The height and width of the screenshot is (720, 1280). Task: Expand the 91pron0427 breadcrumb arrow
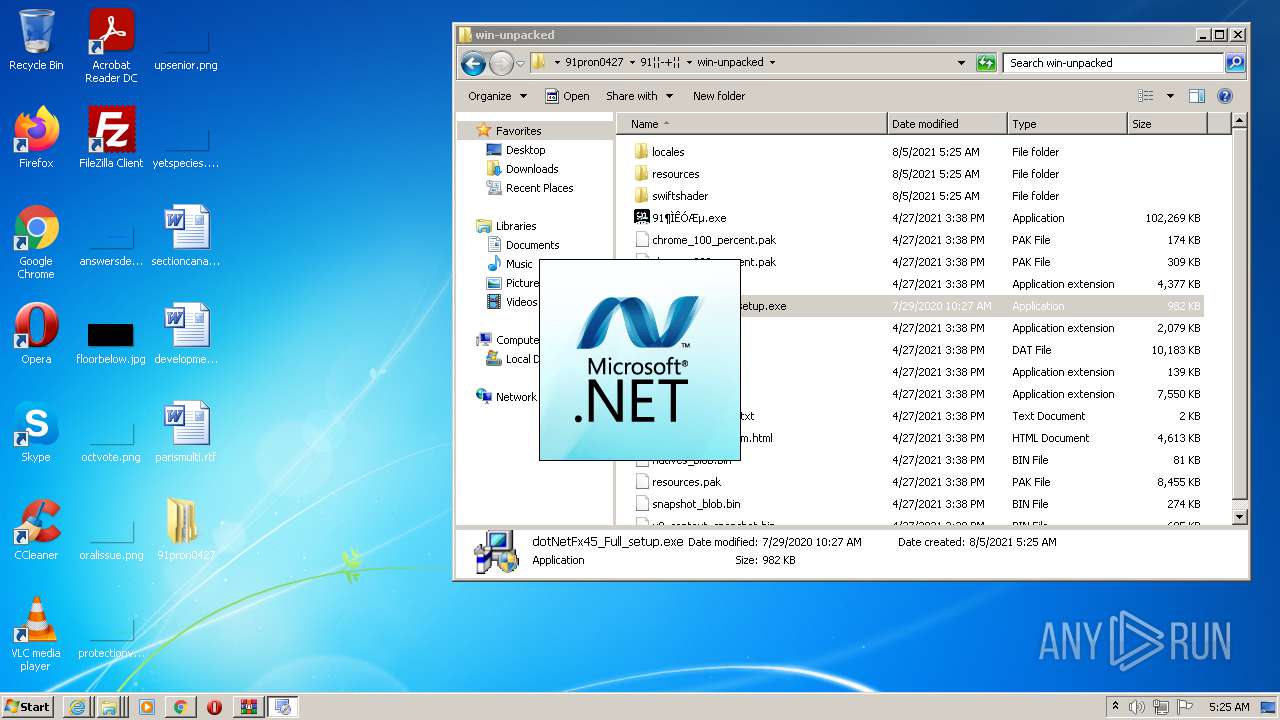point(631,62)
